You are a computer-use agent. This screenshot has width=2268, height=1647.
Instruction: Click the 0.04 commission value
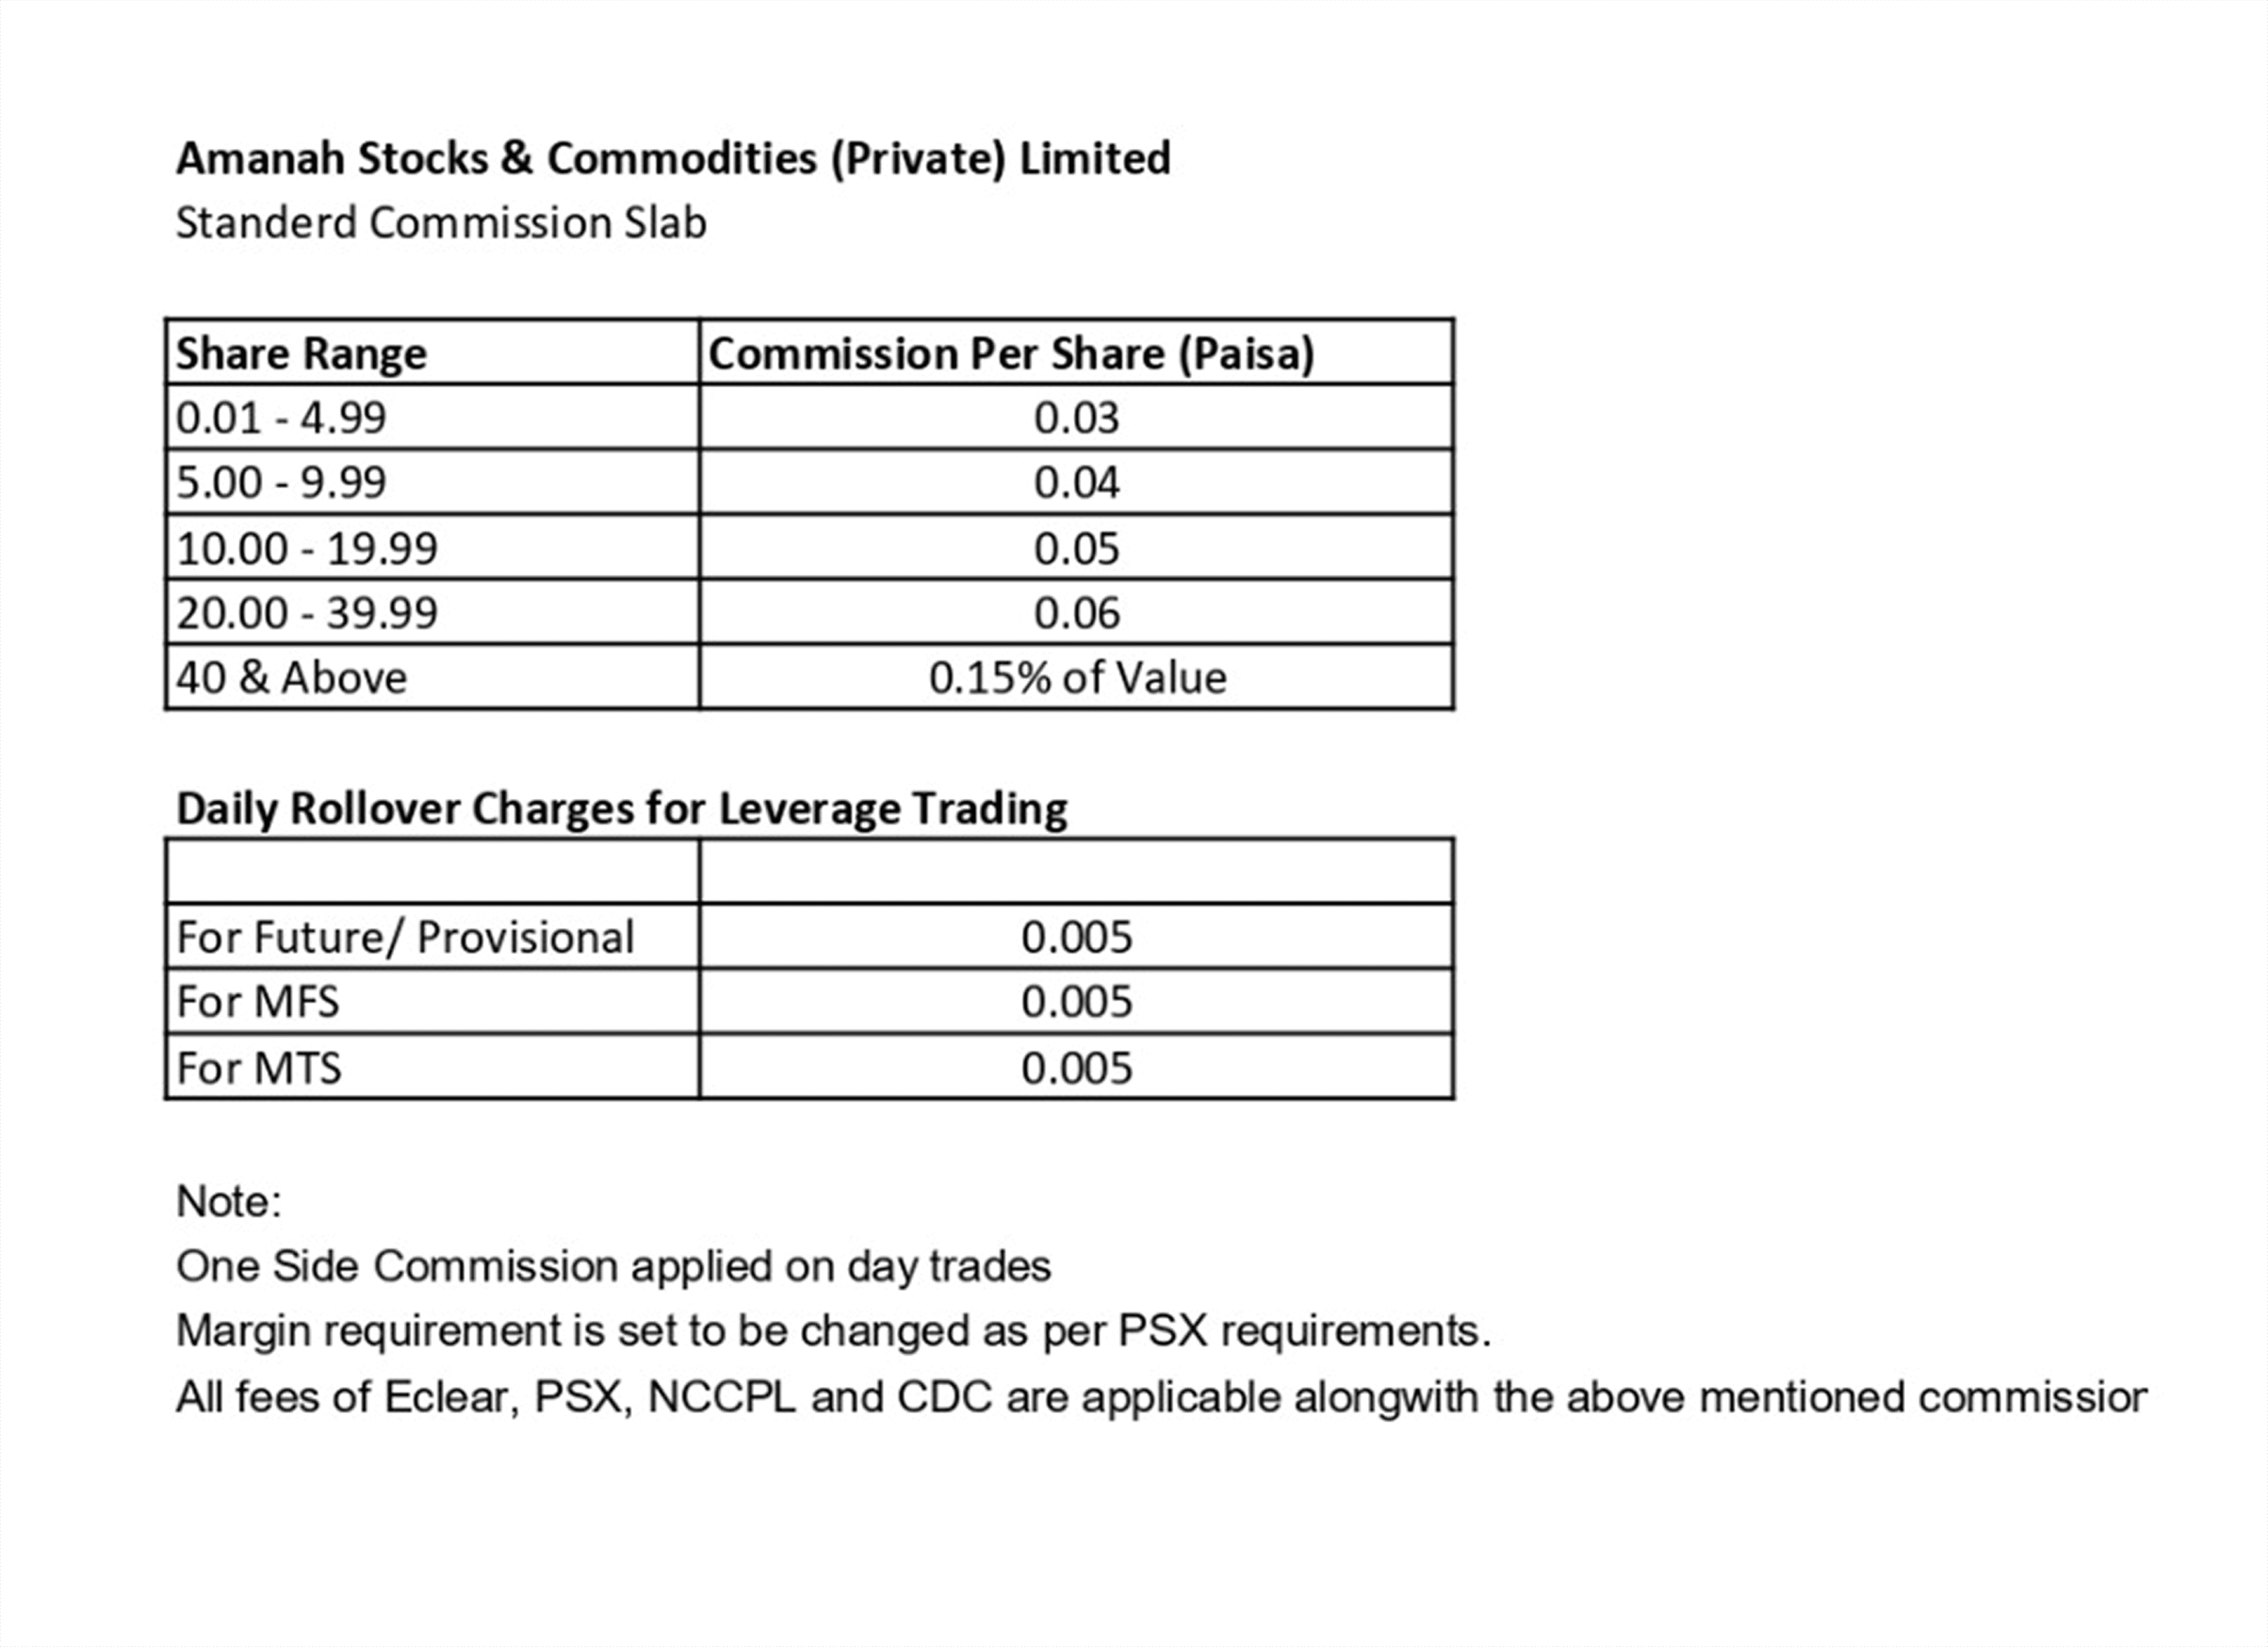click(1076, 482)
